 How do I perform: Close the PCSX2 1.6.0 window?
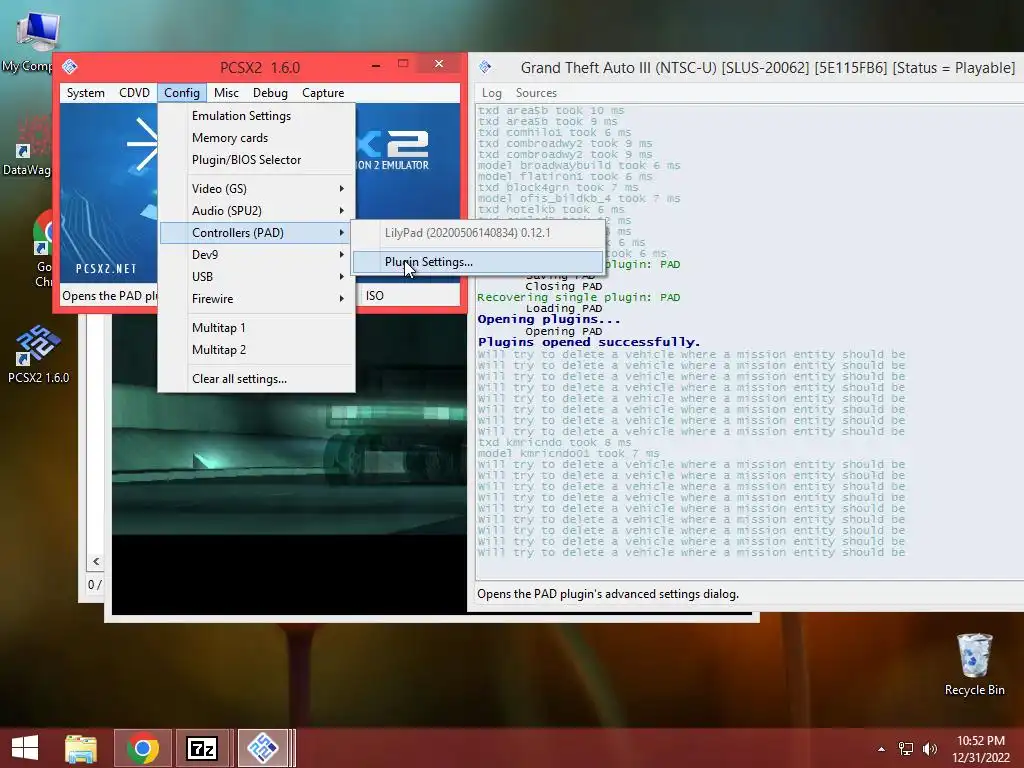tap(439, 64)
